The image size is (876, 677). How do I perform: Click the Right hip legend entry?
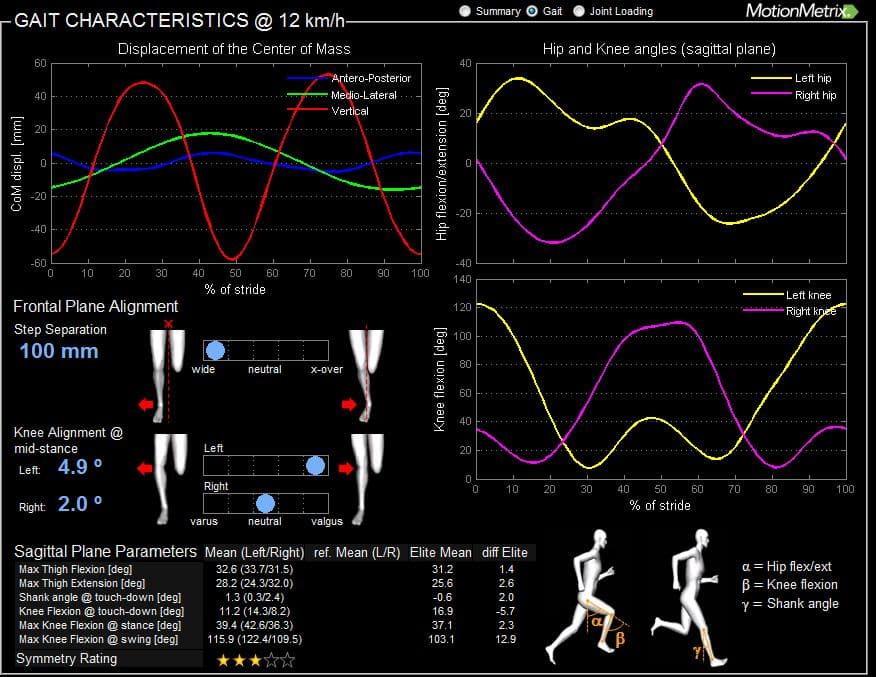(x=793, y=95)
